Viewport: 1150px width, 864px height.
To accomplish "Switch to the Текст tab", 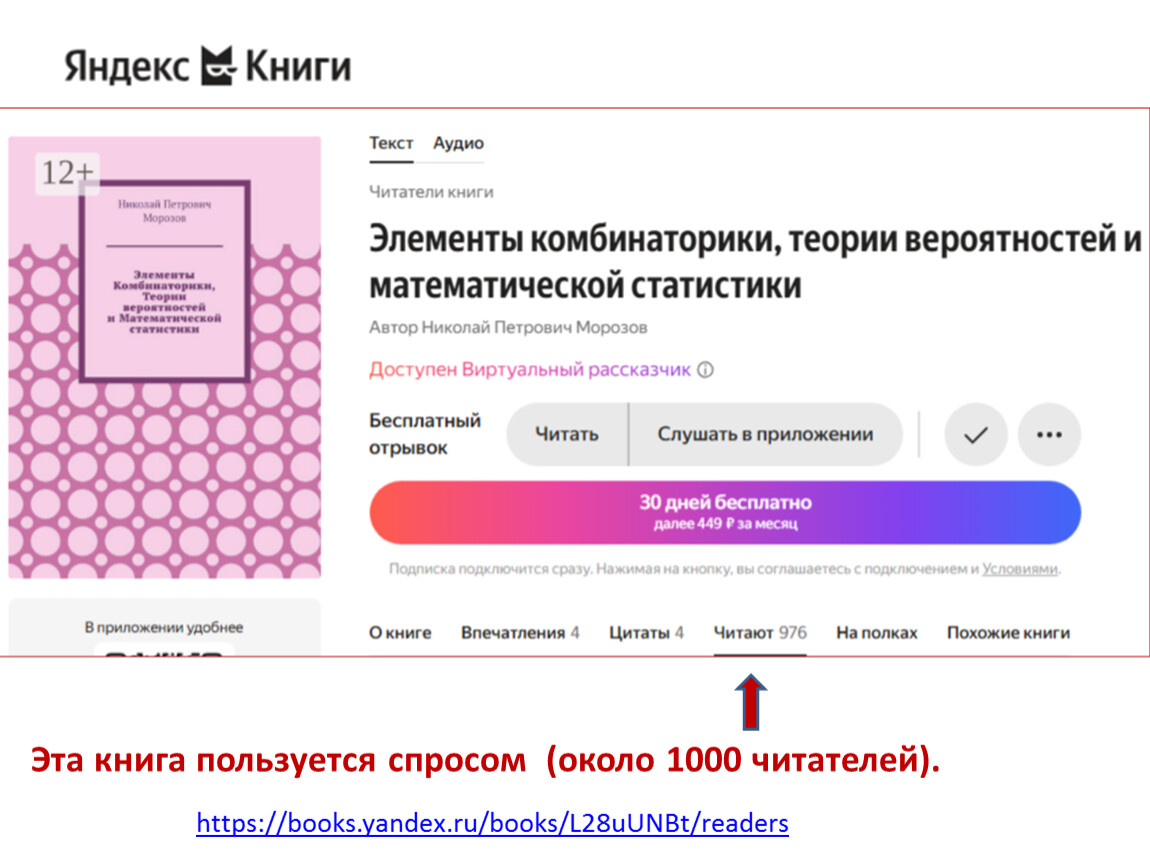I will (391, 143).
